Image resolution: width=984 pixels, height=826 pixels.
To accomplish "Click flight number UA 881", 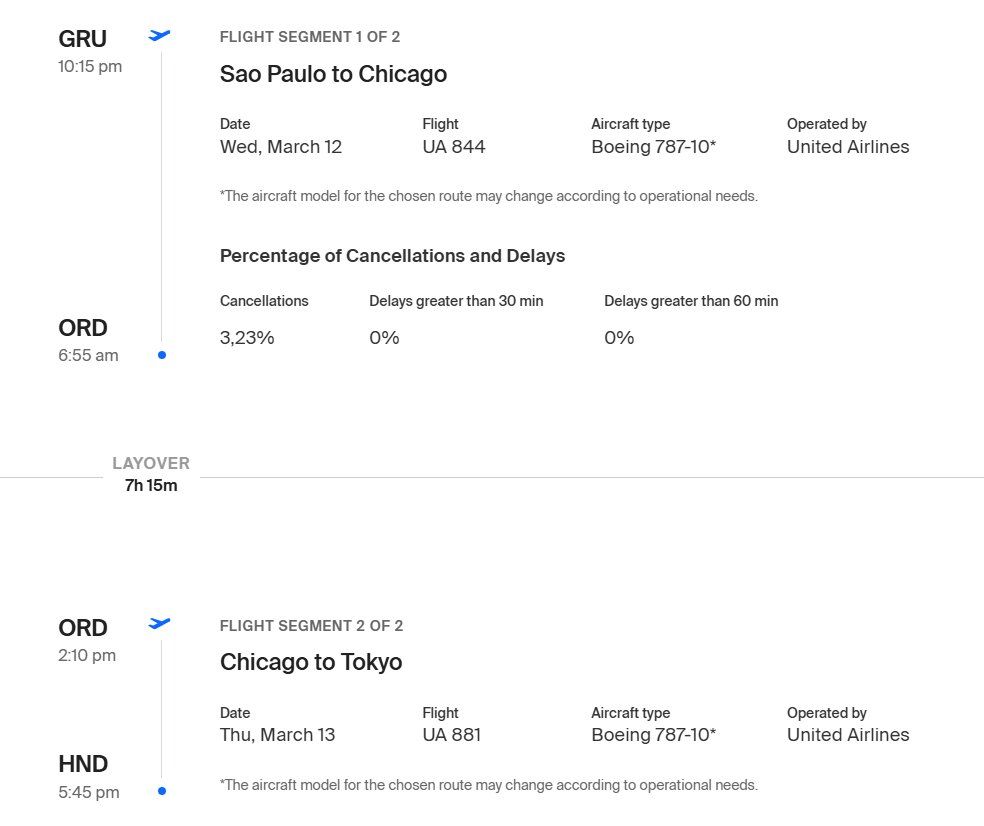I will 451,735.
